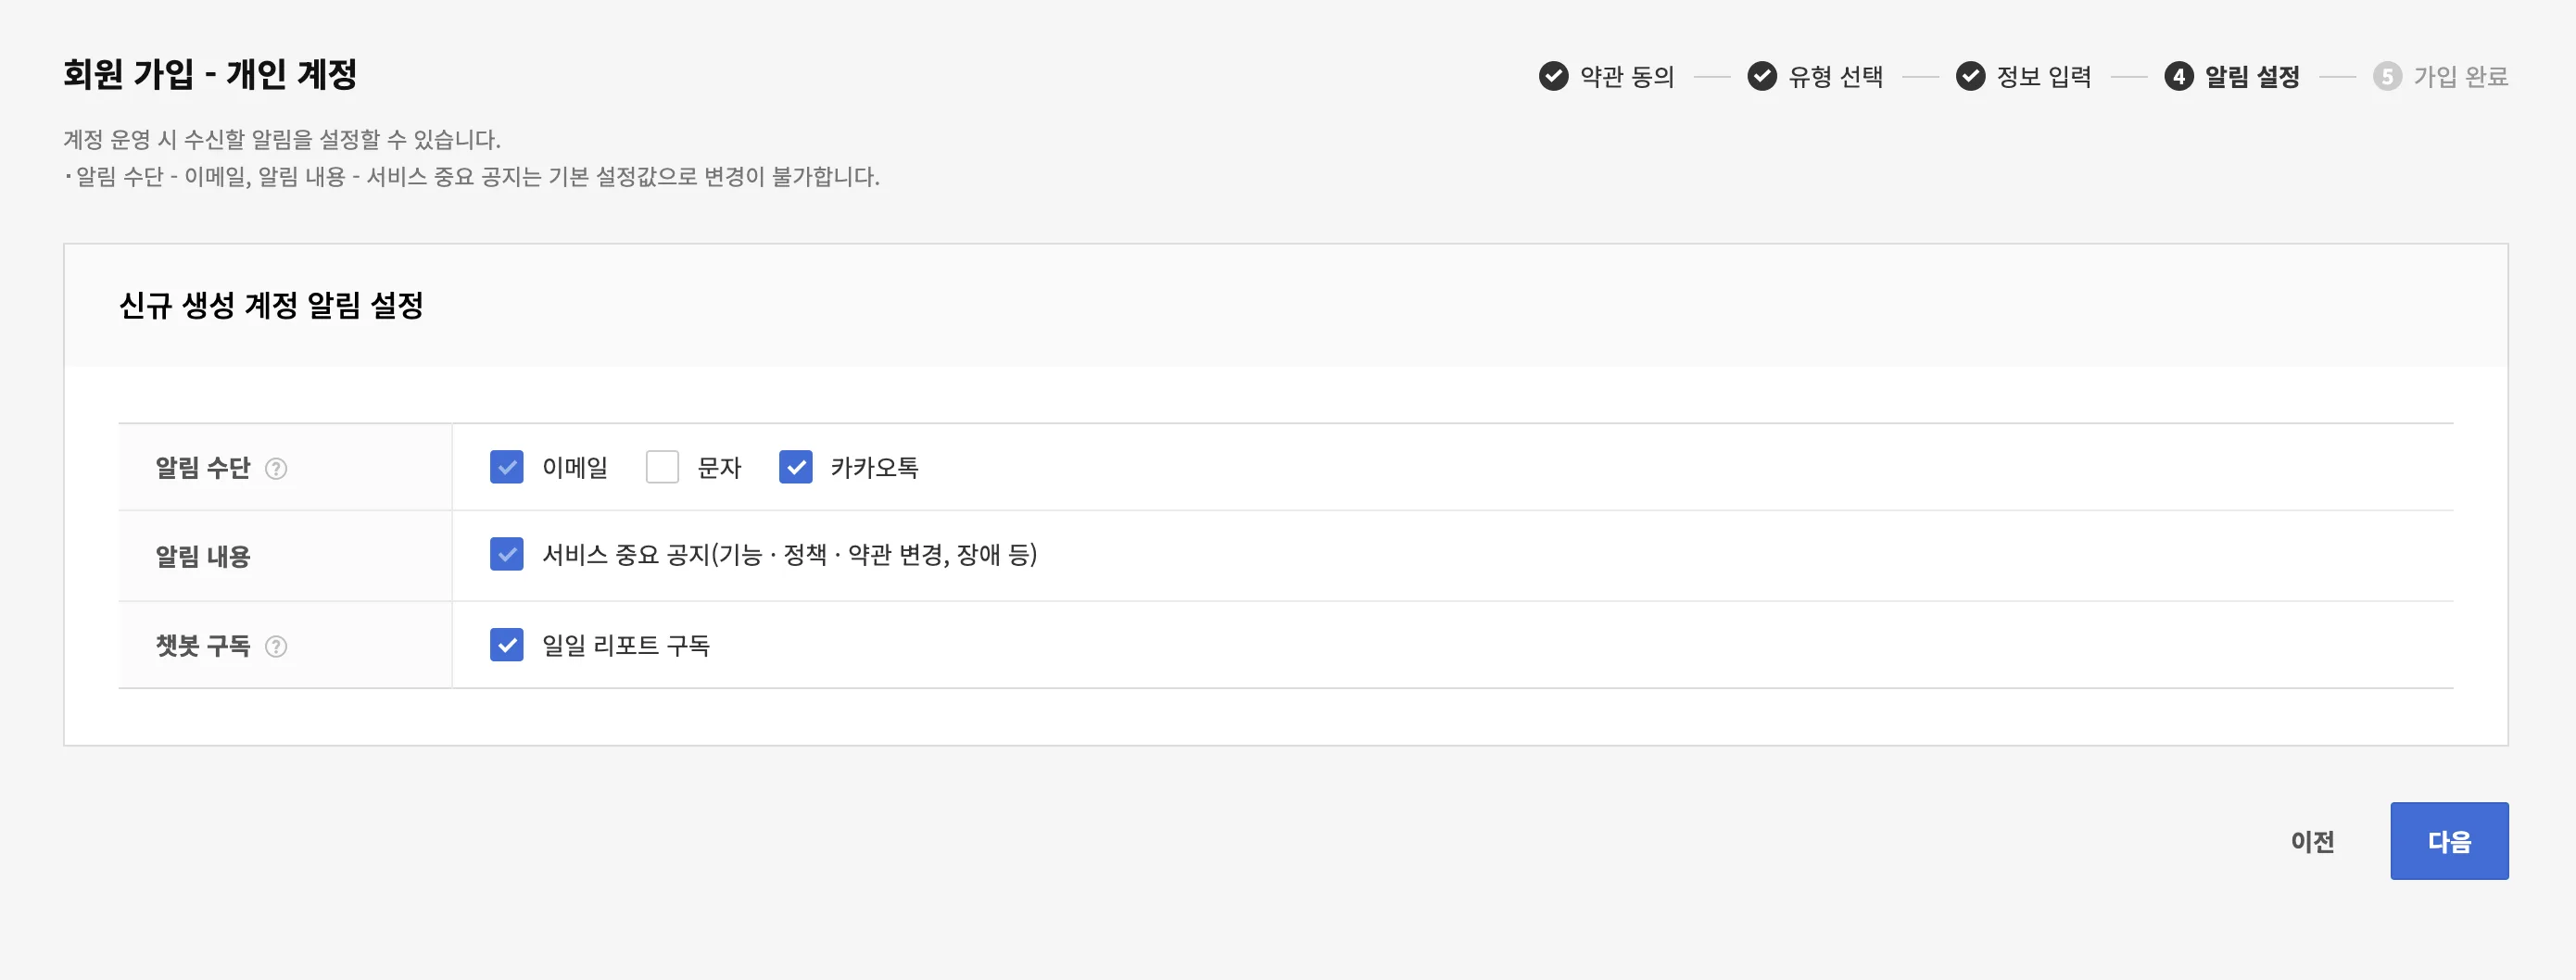Uncheck the 이메일 checkbox
Viewport: 2576px width, 980px height.
coord(507,467)
